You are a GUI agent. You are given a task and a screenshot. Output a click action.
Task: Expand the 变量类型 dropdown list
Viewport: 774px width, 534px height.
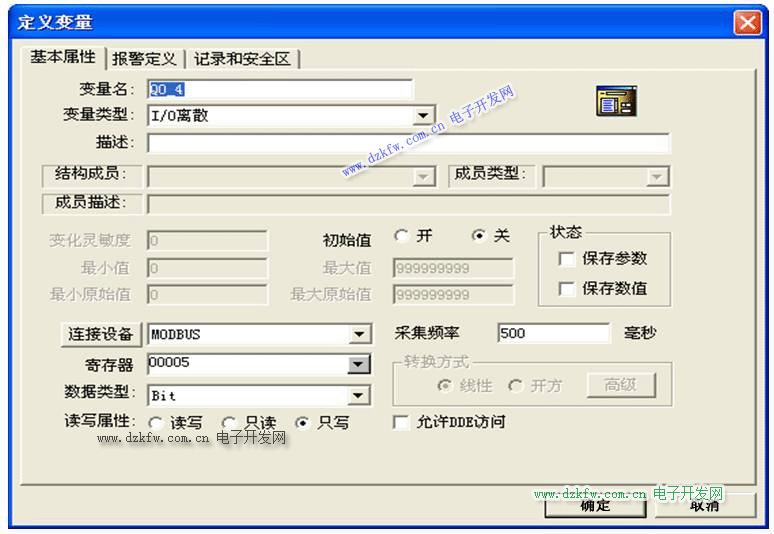coord(424,116)
